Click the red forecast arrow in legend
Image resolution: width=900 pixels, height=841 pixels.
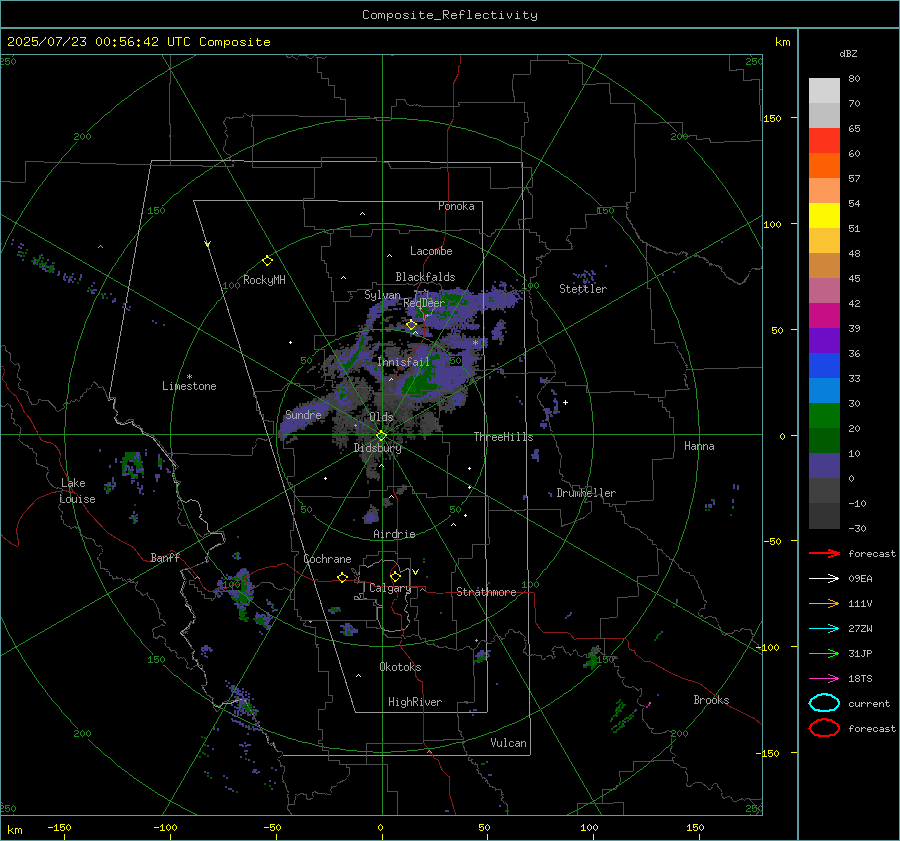point(824,553)
